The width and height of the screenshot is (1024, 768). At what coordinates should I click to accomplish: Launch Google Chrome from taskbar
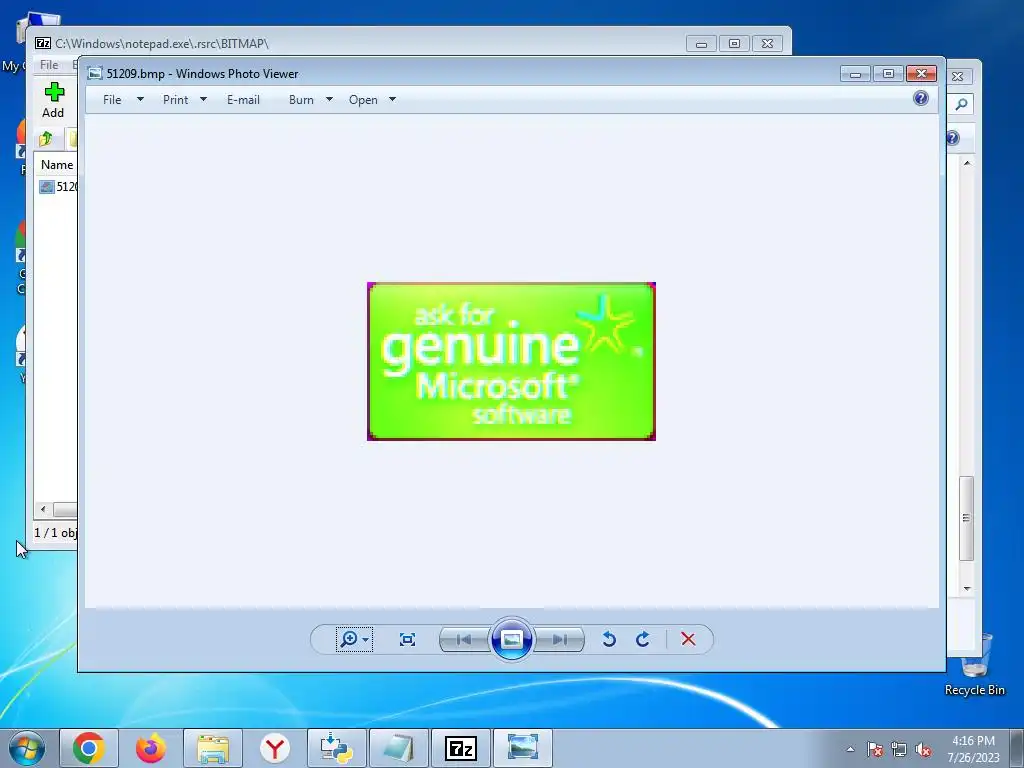coord(89,748)
